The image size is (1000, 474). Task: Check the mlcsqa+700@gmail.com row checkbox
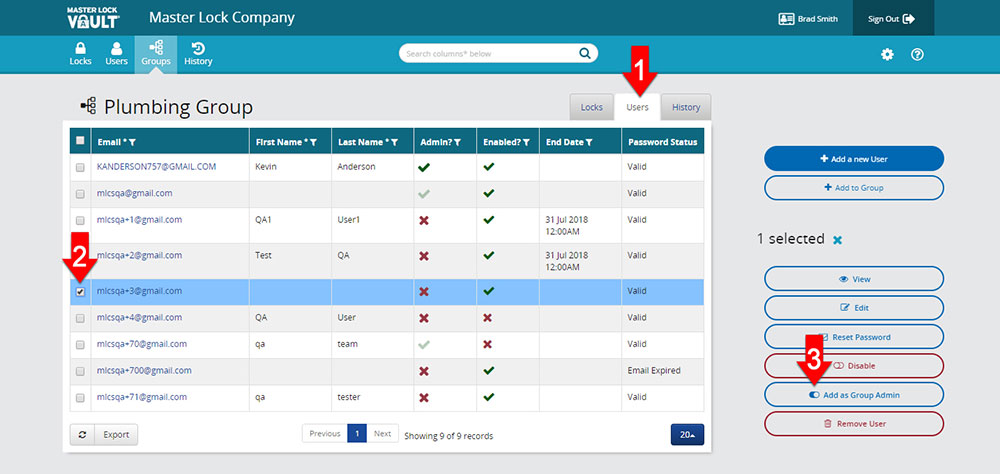pyautogui.click(x=80, y=371)
